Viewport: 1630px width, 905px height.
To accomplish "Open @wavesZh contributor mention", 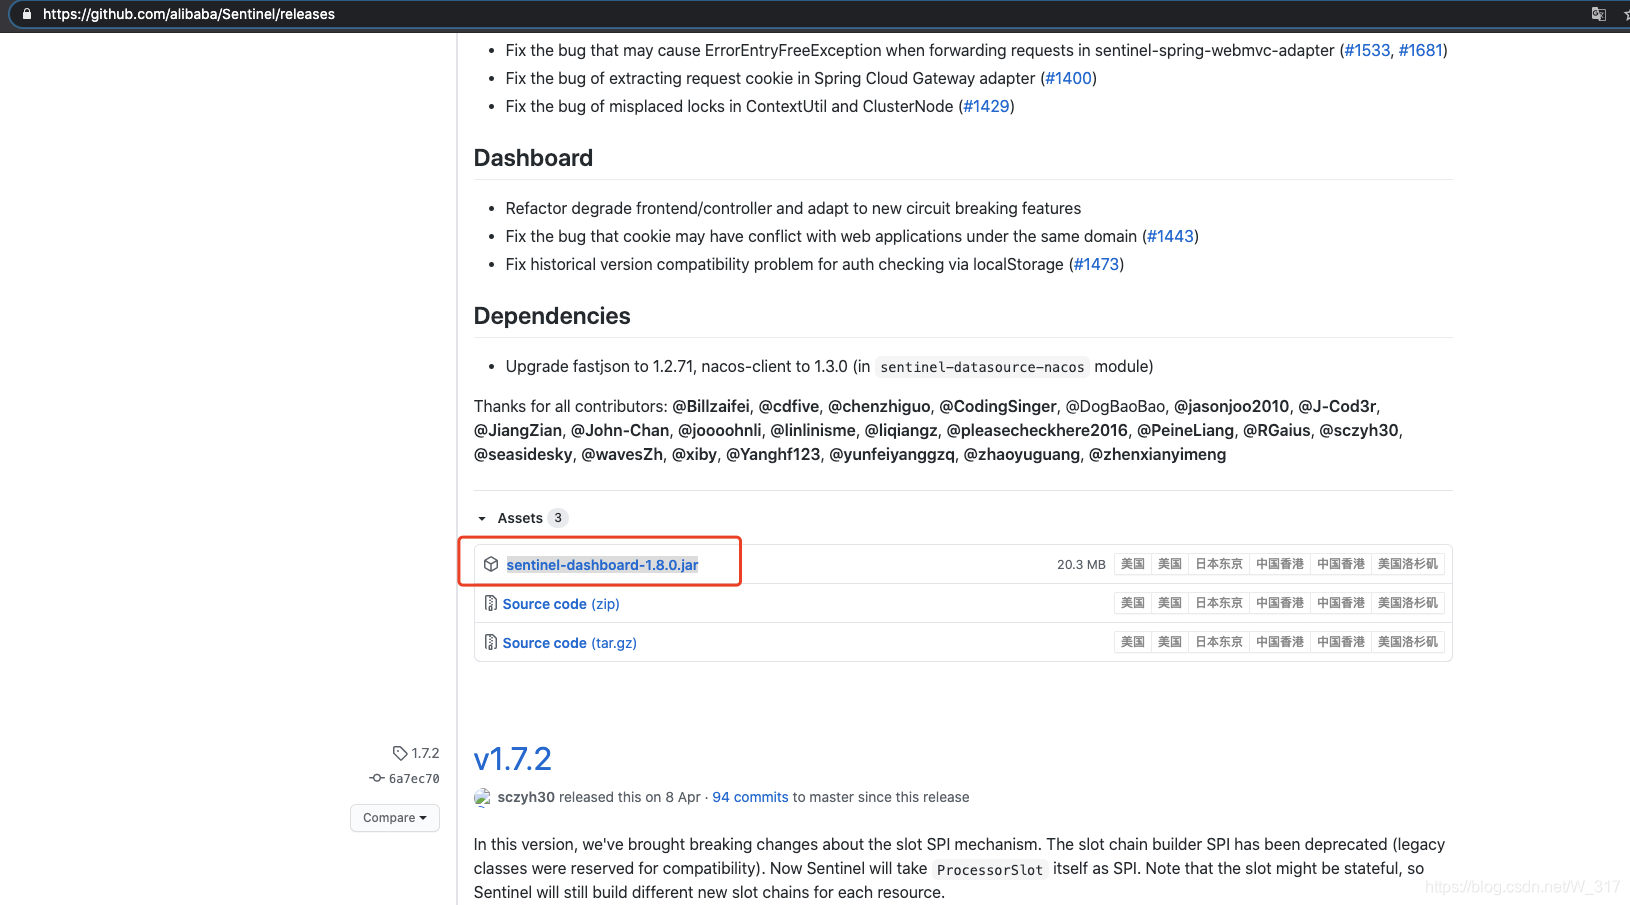I will tap(622, 454).
